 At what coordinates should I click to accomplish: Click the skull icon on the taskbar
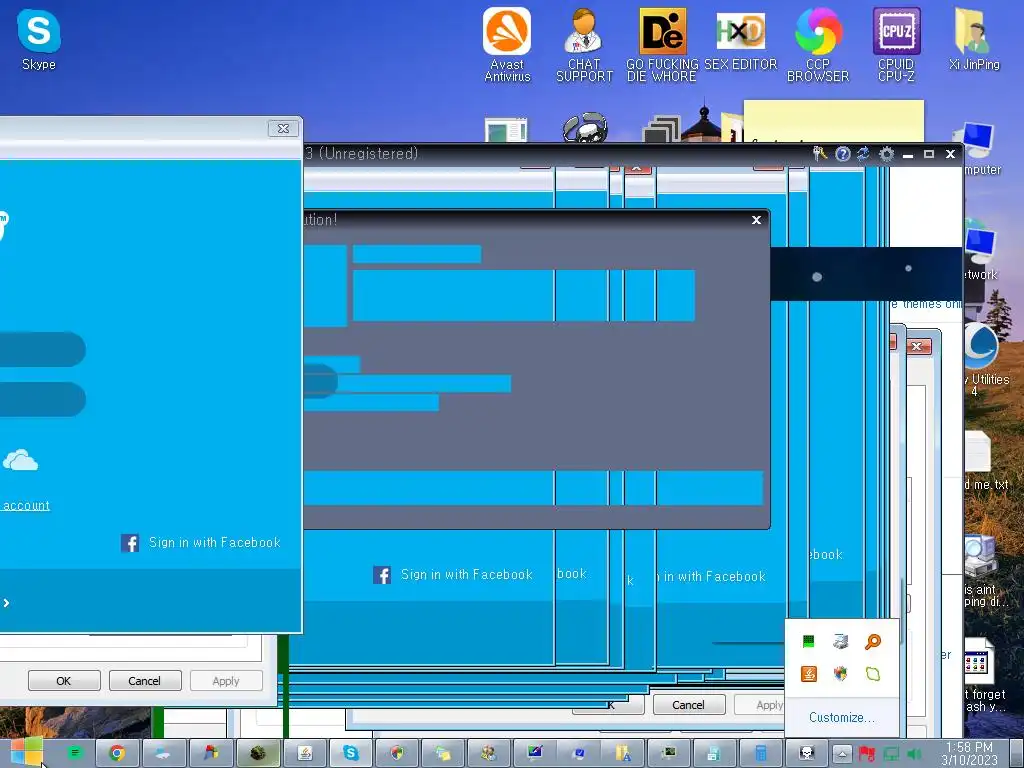coord(806,753)
